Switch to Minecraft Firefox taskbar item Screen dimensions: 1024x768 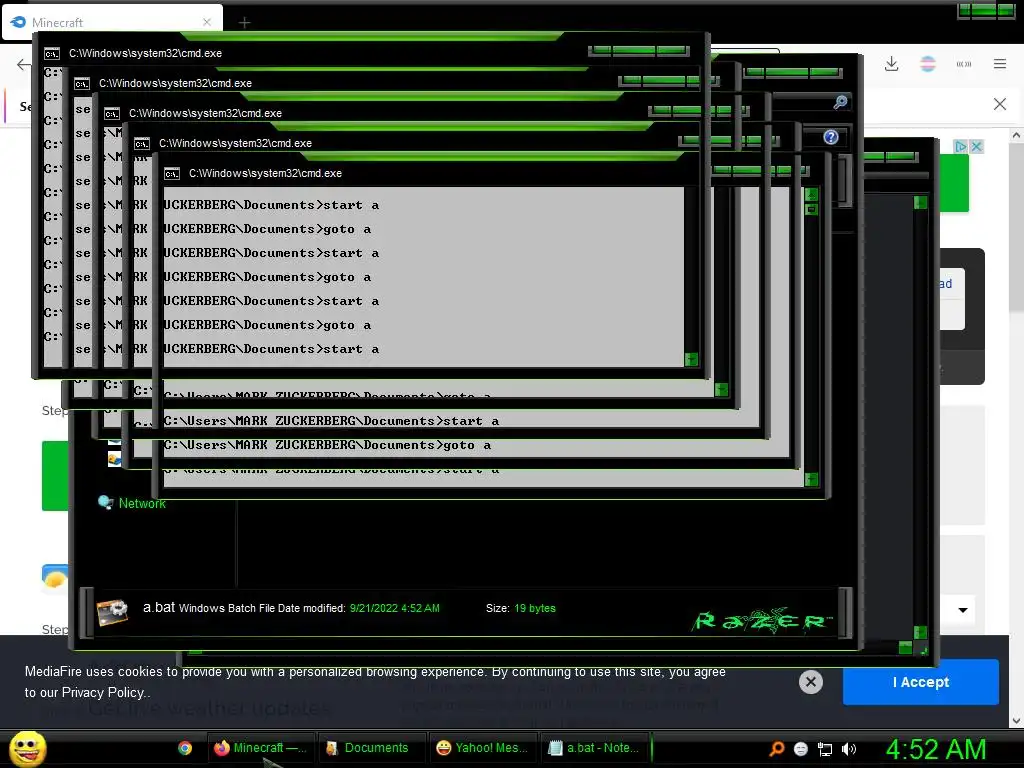point(261,748)
